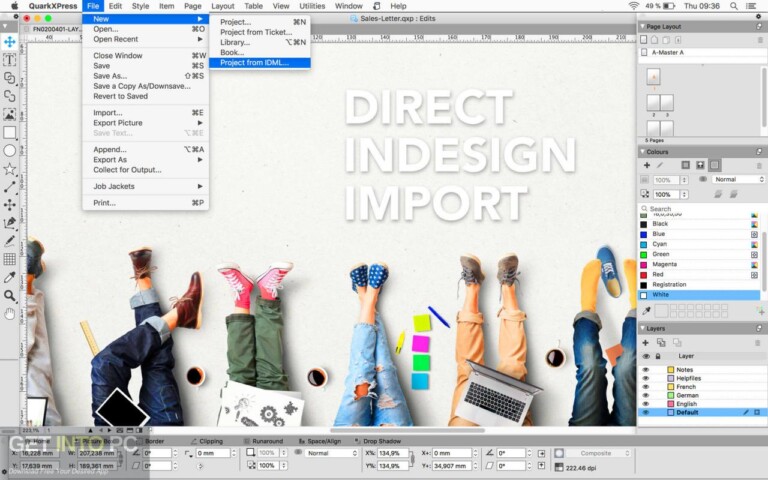Click the background colour icon in Colours
Viewport: 768px width, 480px height.
[x=715, y=166]
